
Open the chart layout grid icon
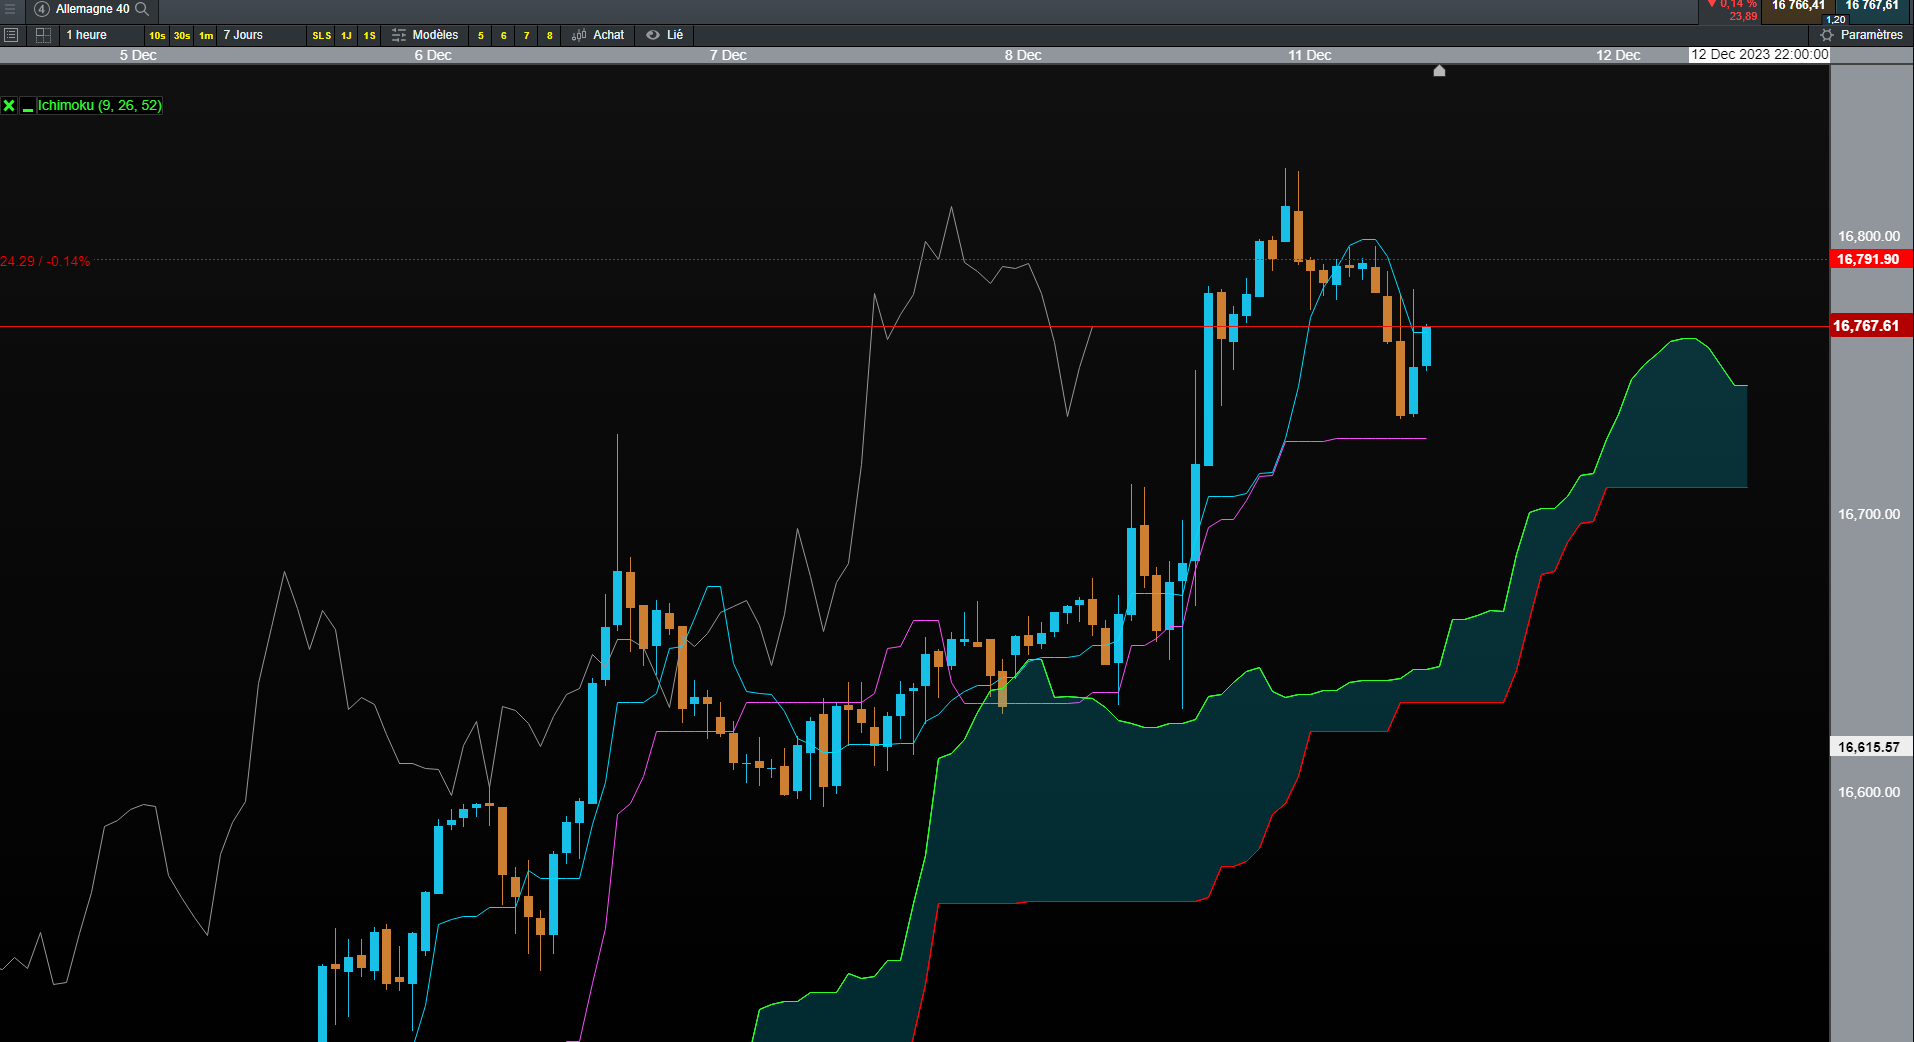43,35
